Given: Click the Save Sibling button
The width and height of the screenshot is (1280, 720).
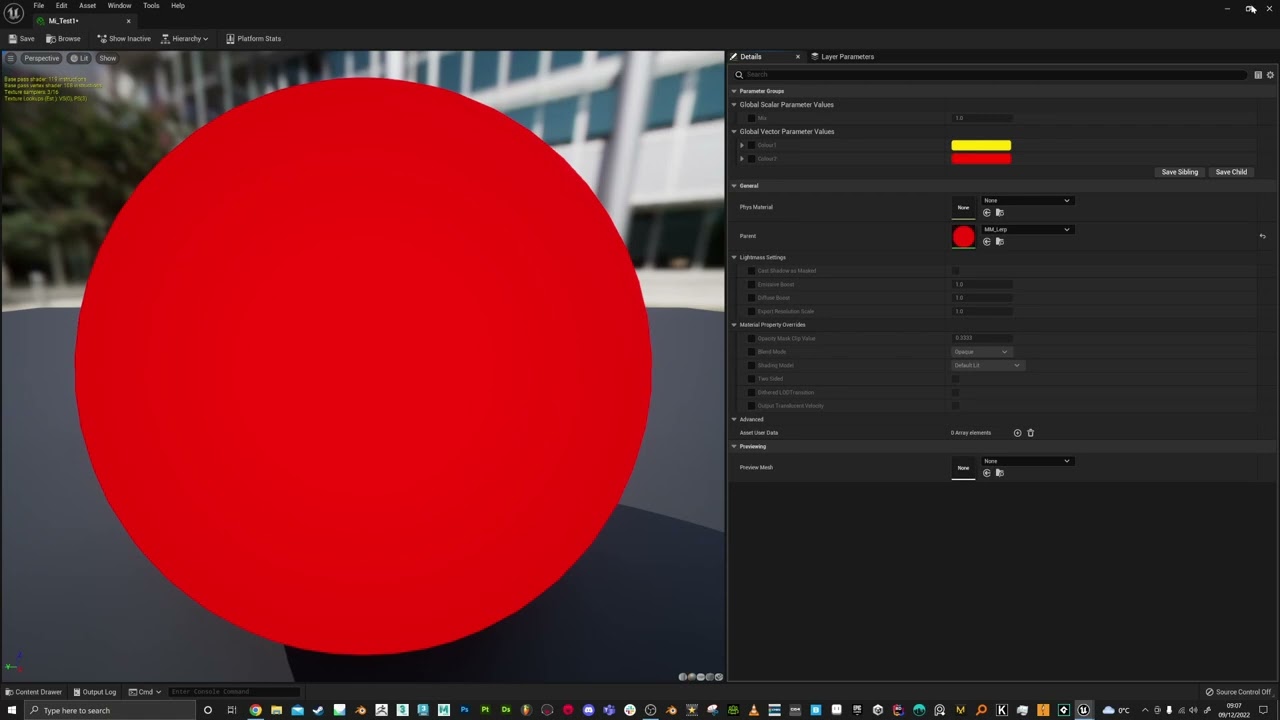Looking at the screenshot, I should click(1179, 172).
